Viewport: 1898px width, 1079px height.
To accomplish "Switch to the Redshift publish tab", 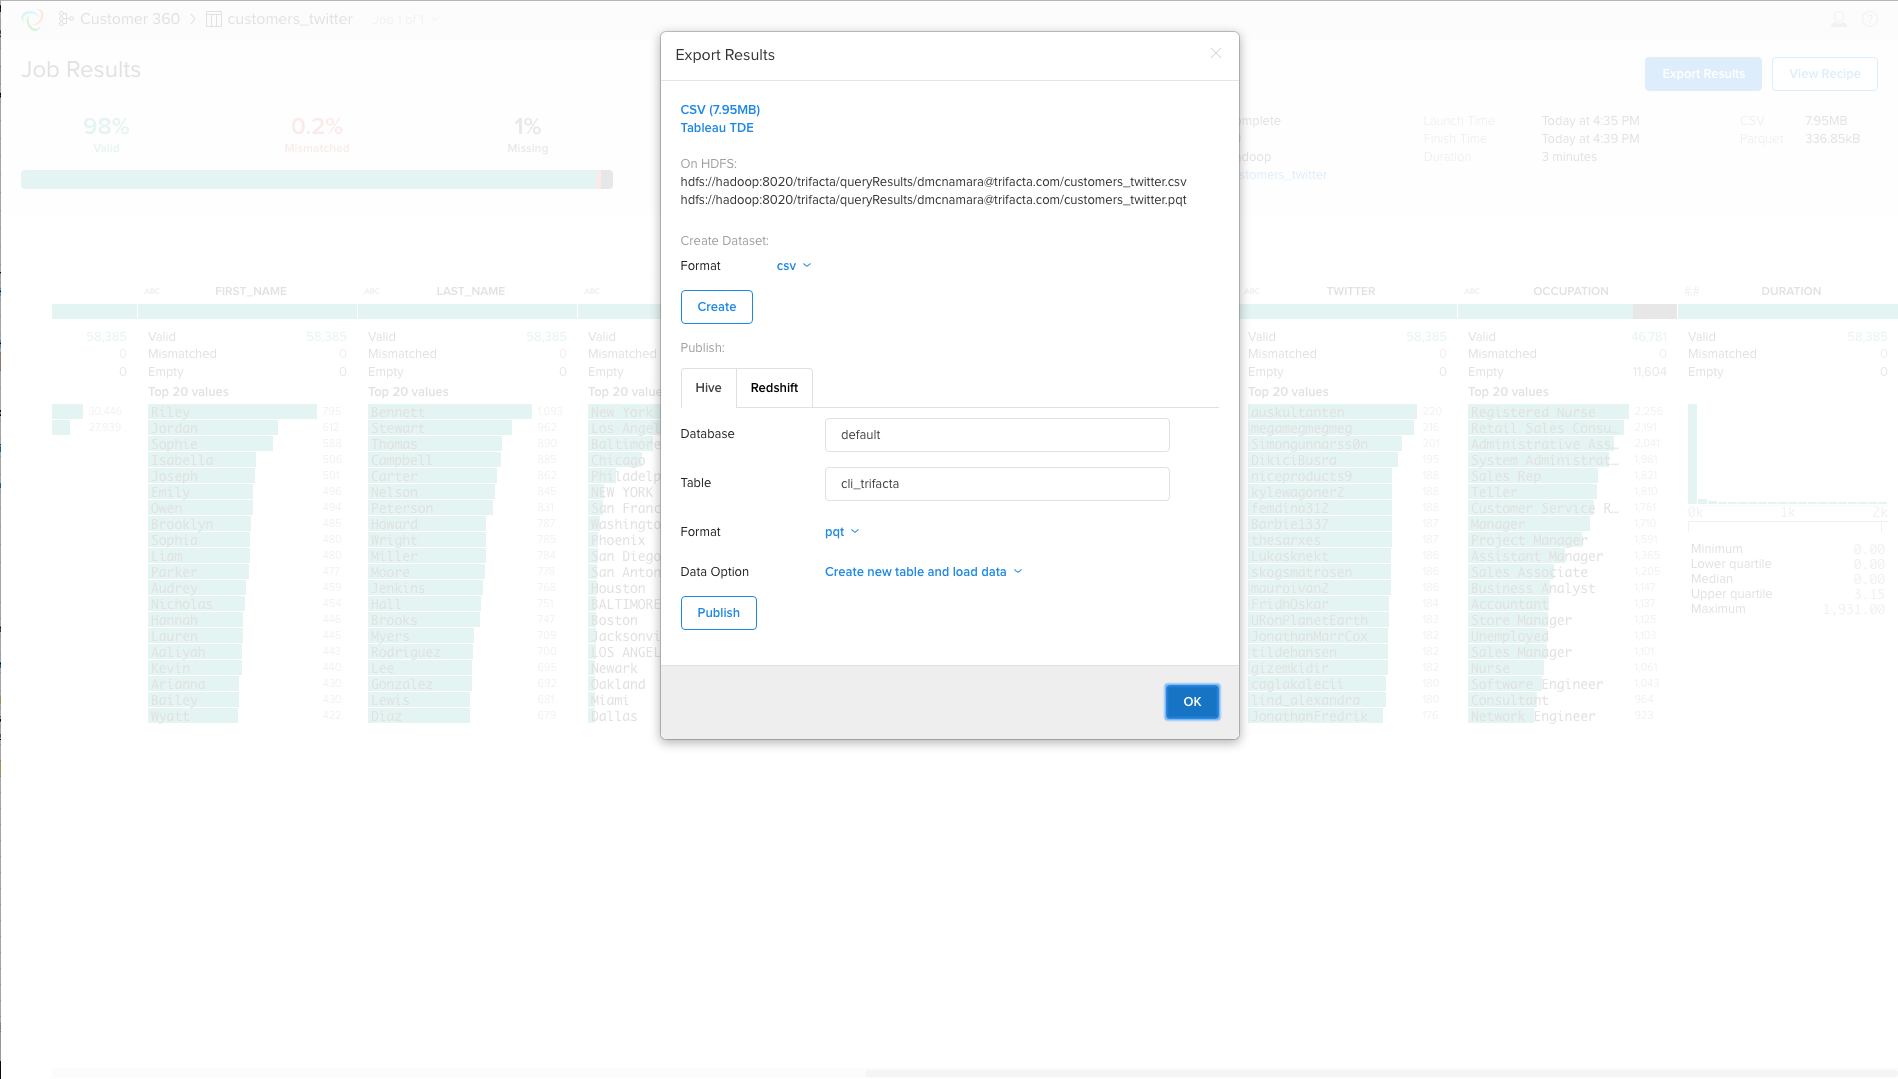I will point(774,387).
